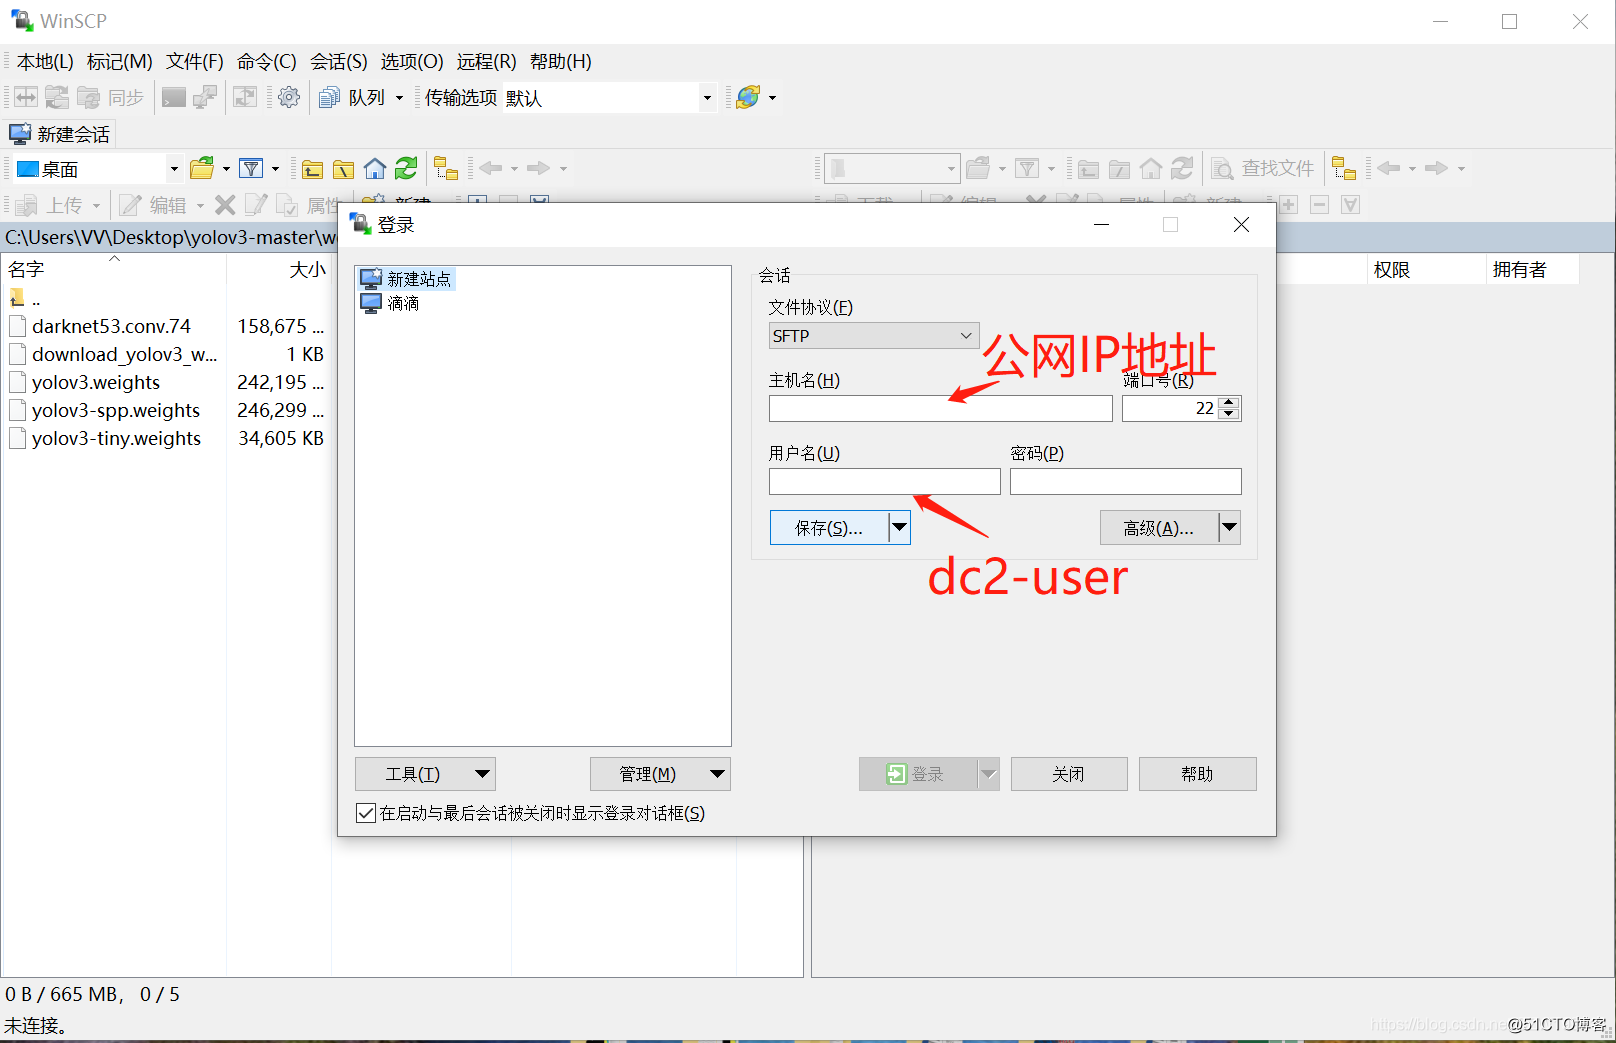Click the 保存(S)... save button
1616x1043 pixels.
829,527
